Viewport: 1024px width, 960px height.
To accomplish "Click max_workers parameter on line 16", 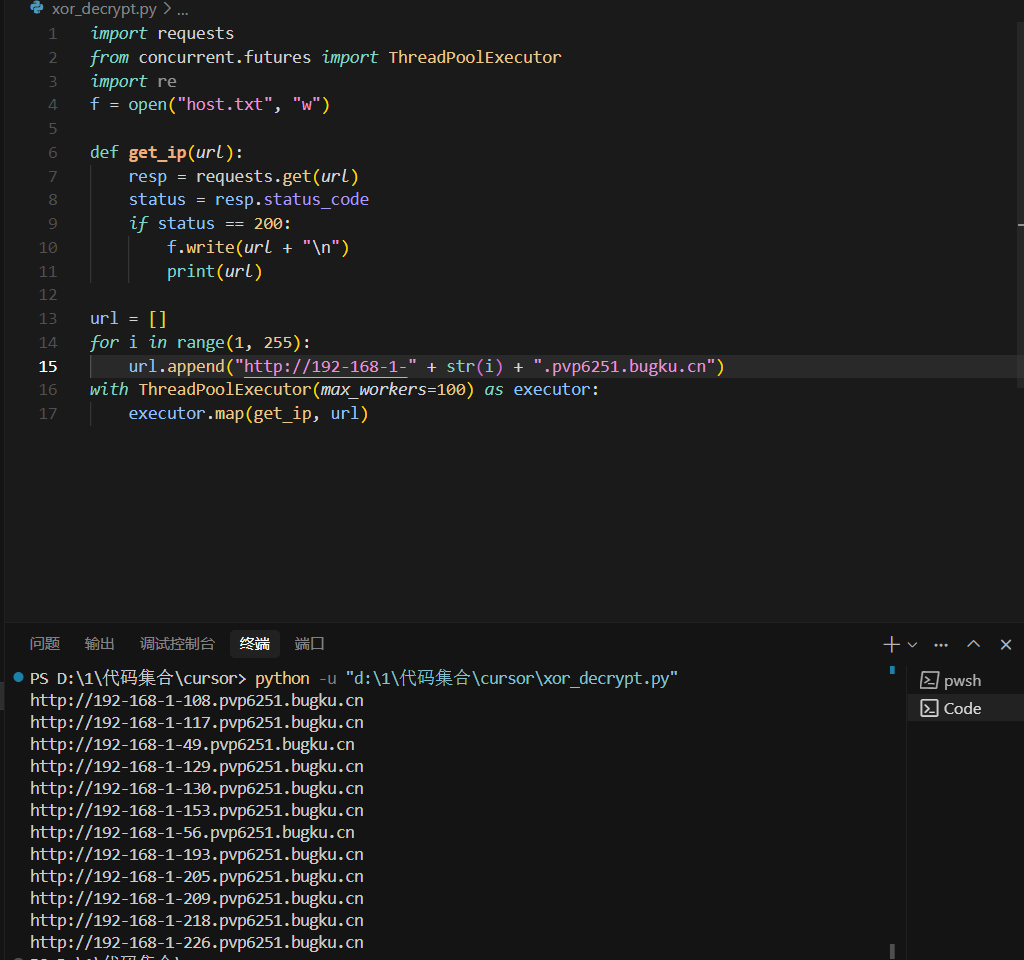I will [374, 390].
